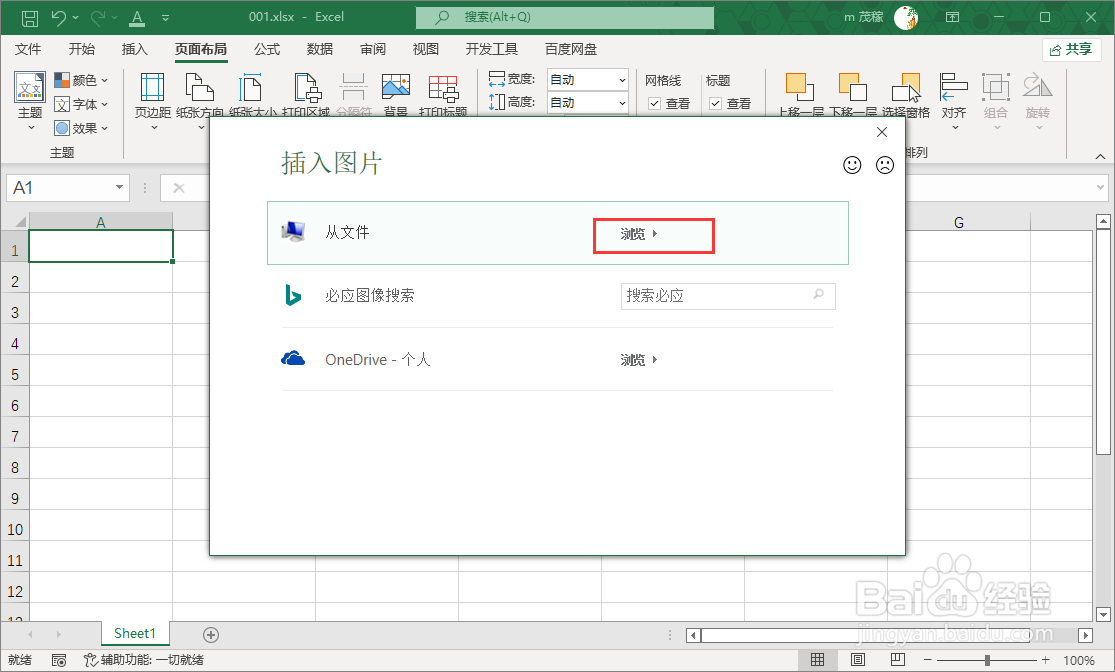Open the Themes (主题) gallery
Viewport: 1115px width, 672px height.
[x=30, y=102]
